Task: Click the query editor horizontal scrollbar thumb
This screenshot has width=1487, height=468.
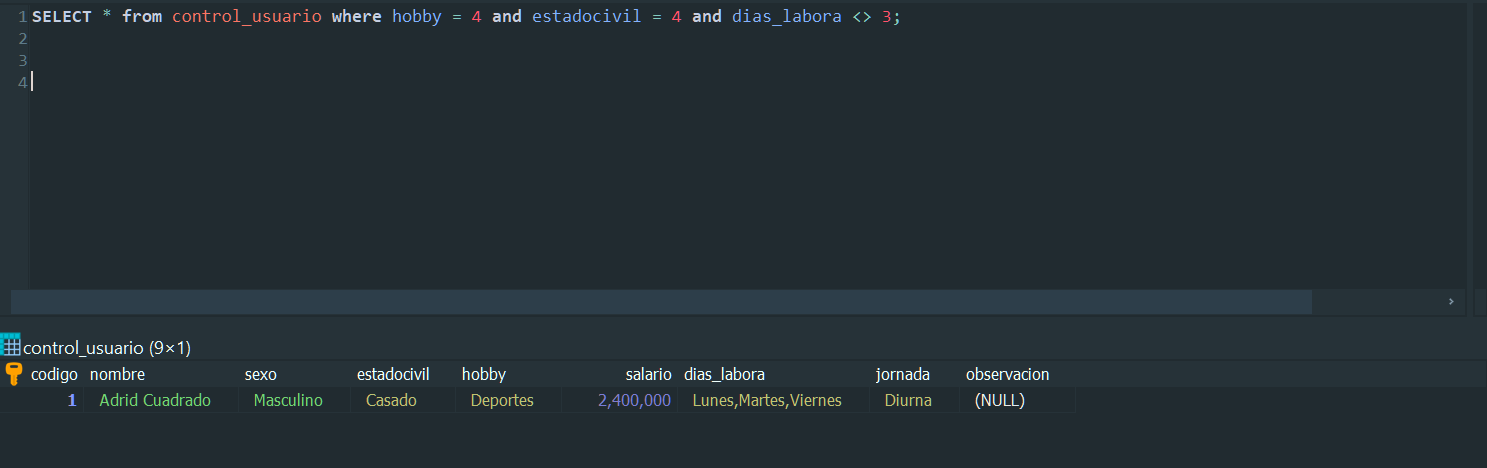Action: click(661, 302)
